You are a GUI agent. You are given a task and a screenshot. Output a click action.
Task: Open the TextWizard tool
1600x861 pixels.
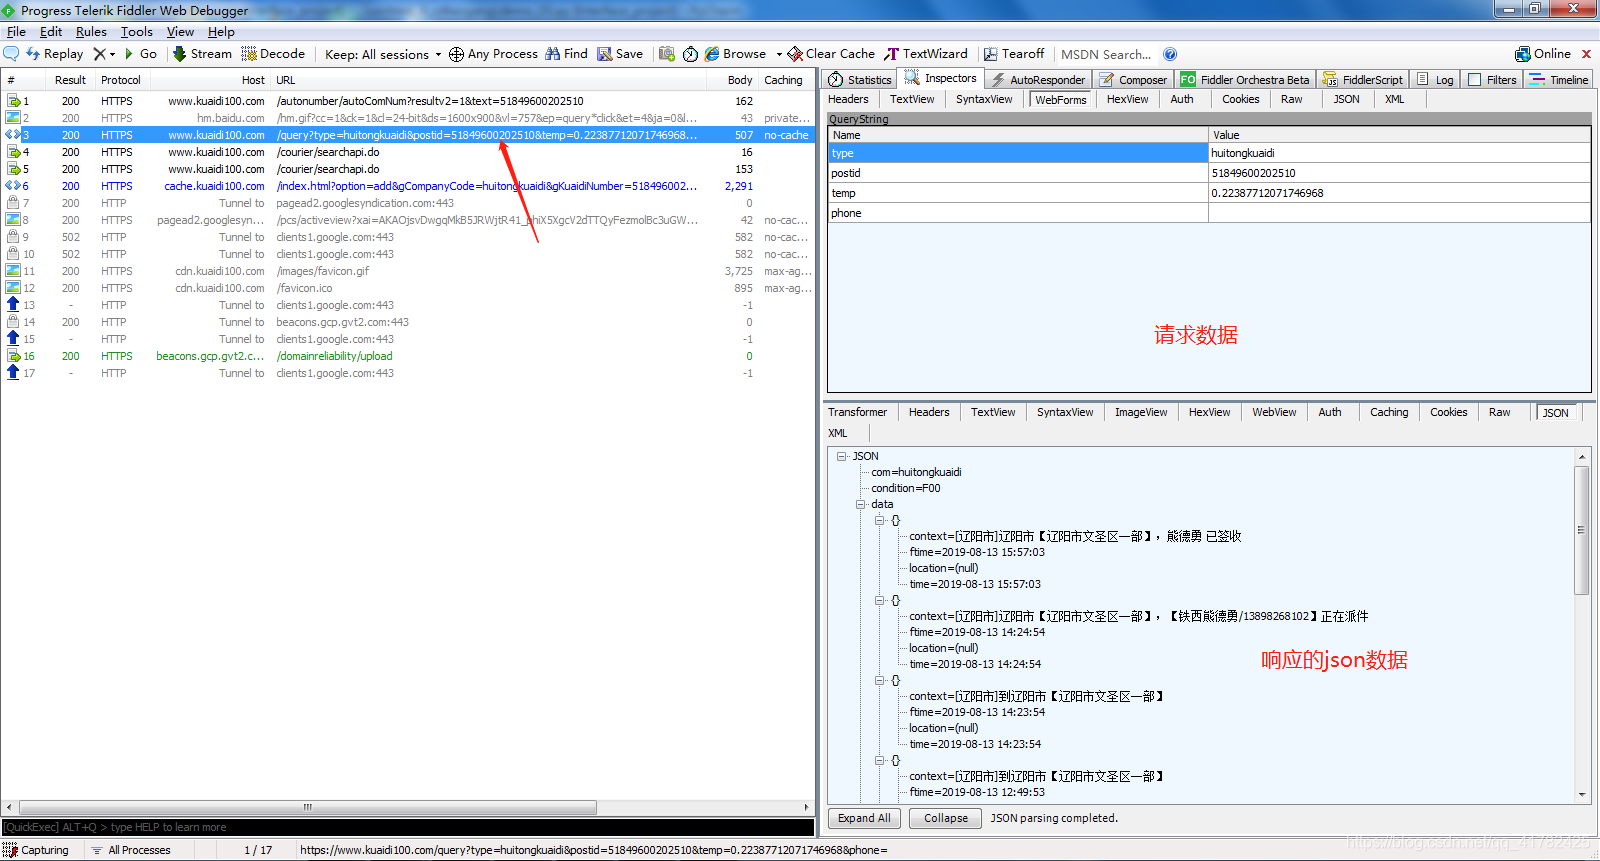click(926, 54)
